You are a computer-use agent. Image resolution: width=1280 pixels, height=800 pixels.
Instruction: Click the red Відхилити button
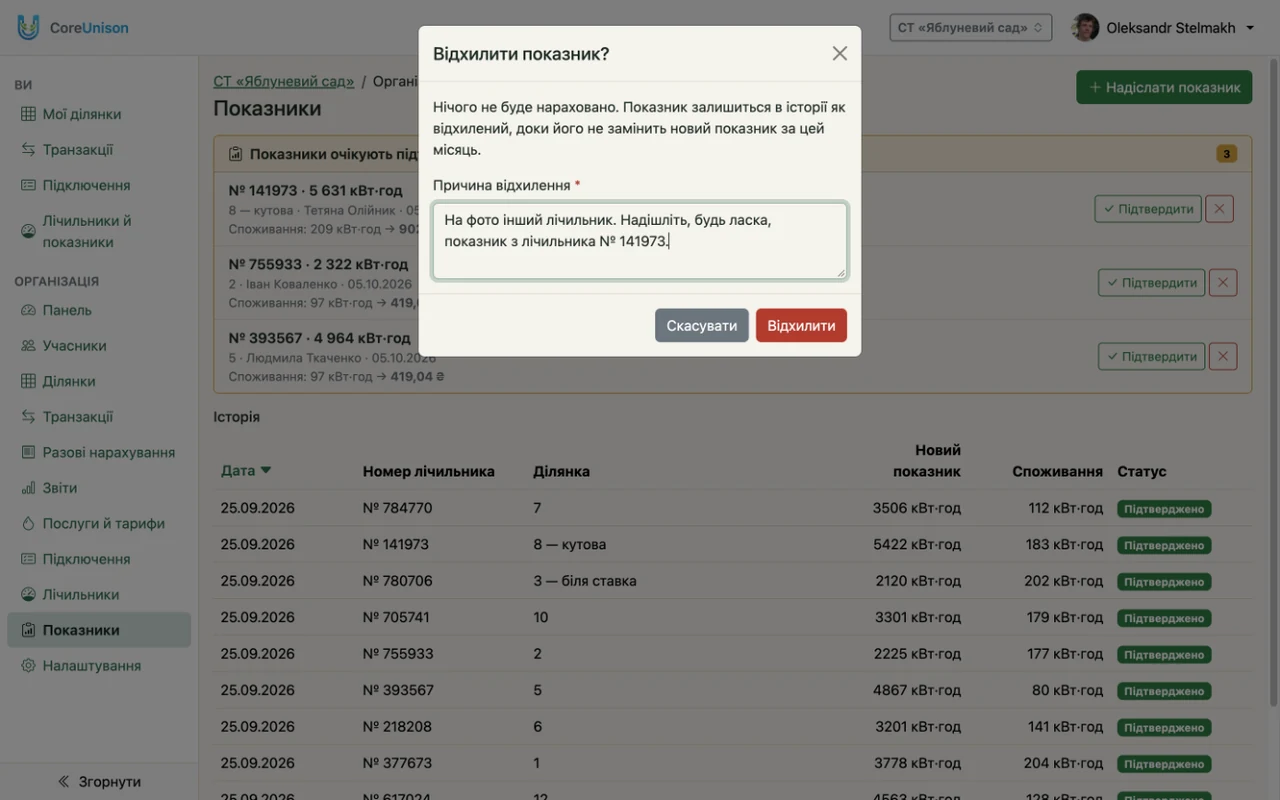pos(801,325)
